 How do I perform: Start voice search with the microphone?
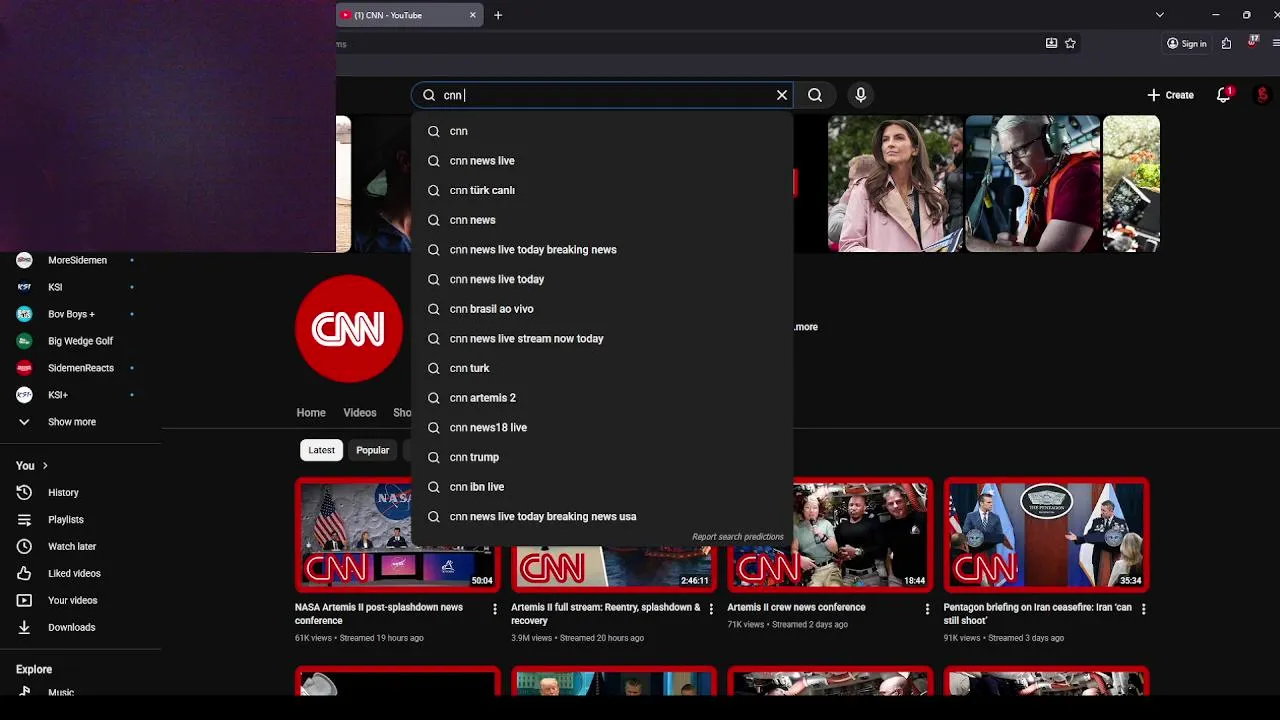click(x=860, y=95)
